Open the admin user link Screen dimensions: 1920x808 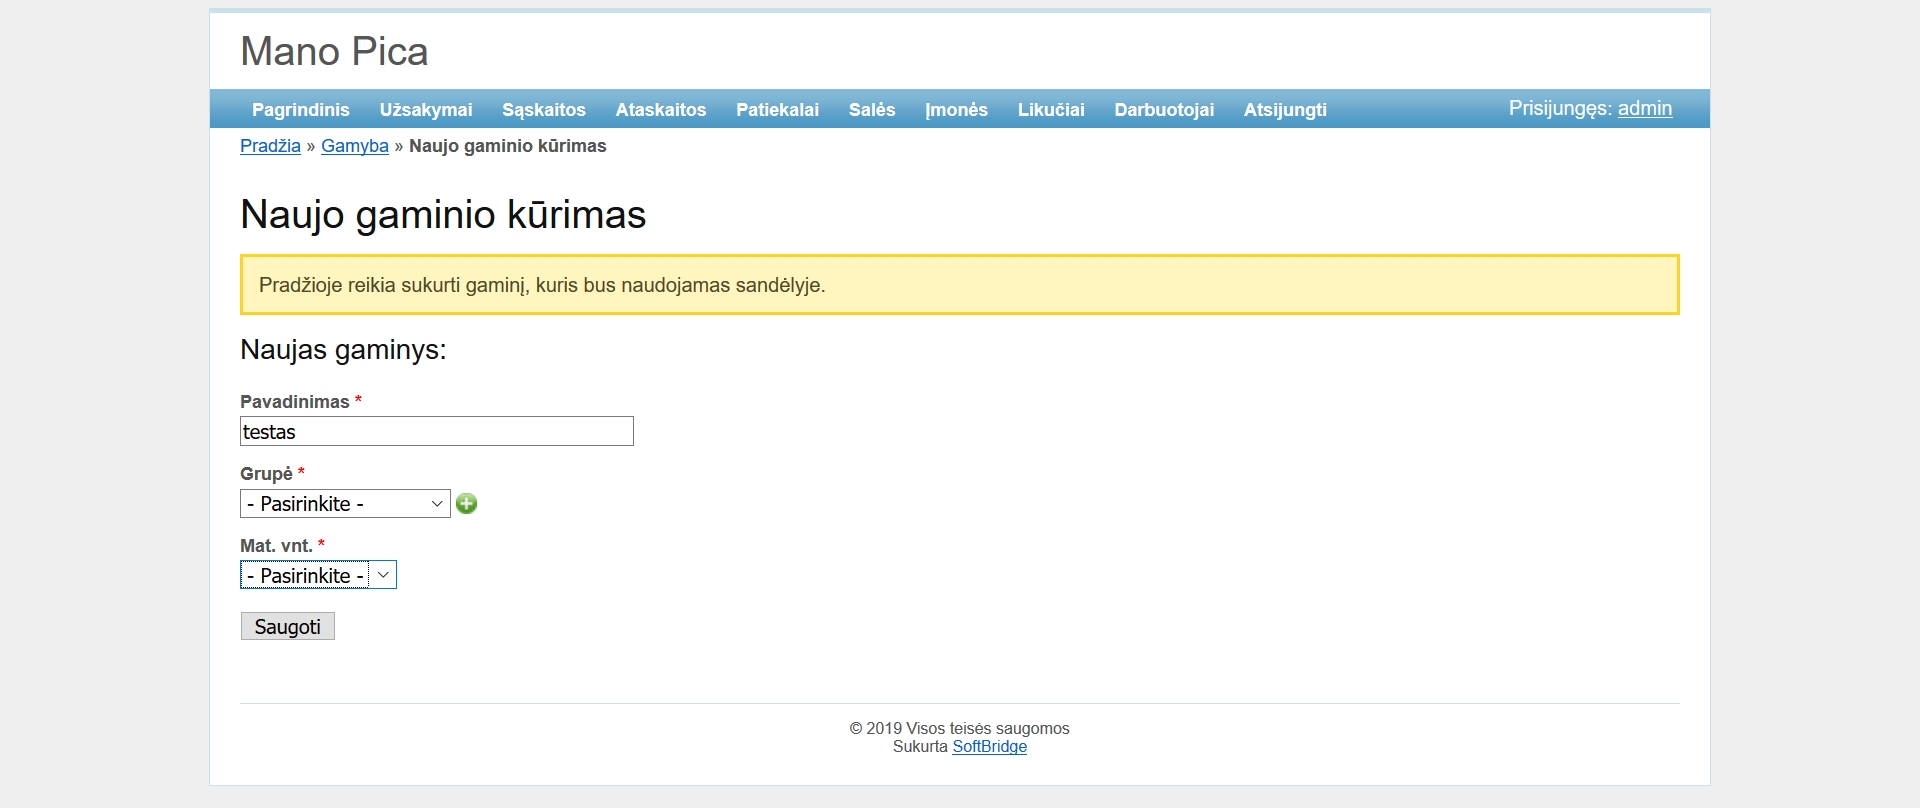pyautogui.click(x=1644, y=109)
